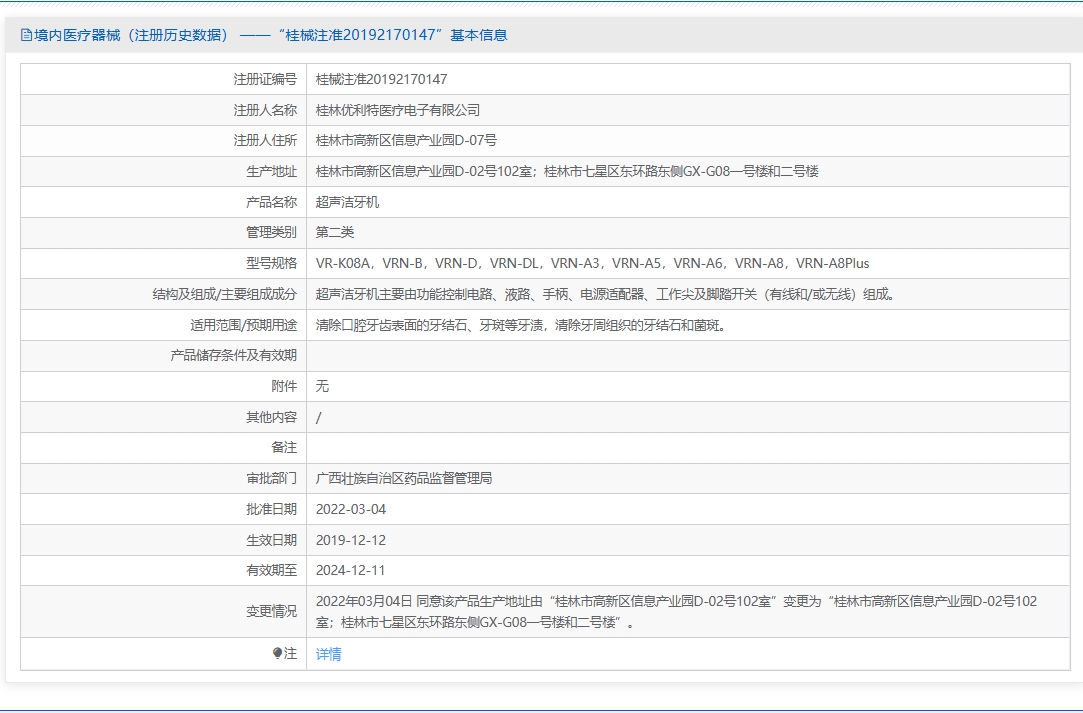Select the page title 境内医疗器械（注册历史数据）
Viewport: 1083px width, 713px height.
[x=131, y=35]
